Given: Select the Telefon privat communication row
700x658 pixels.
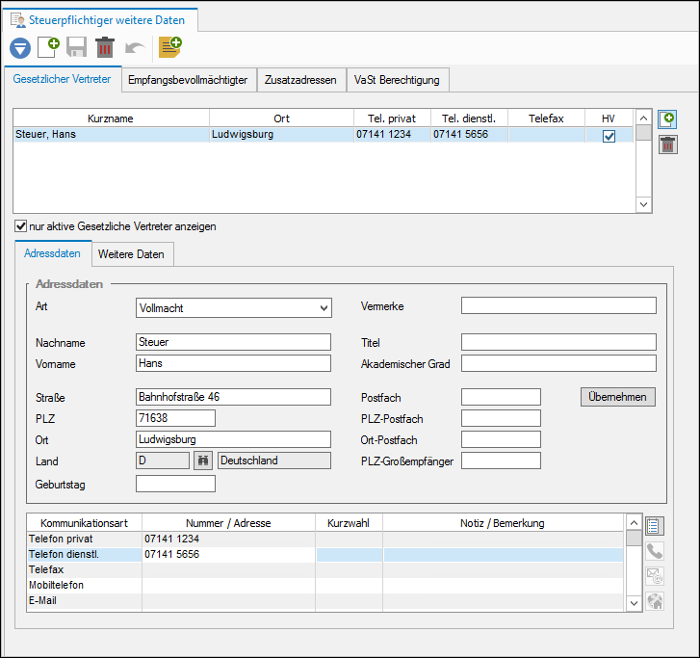Looking at the screenshot, I should coord(325,539).
